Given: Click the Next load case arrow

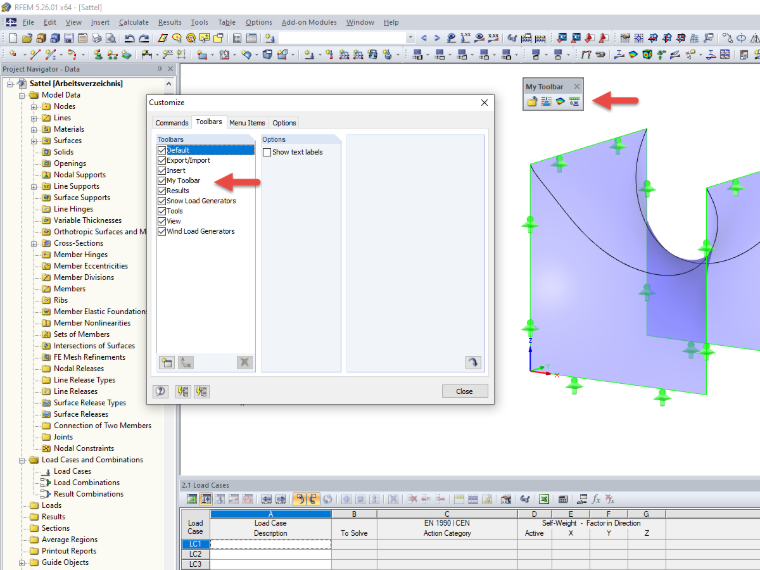Looking at the screenshot, I should click(x=437, y=38).
